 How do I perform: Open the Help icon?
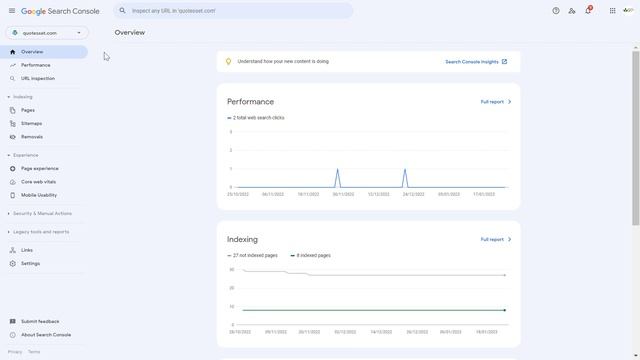point(556,11)
